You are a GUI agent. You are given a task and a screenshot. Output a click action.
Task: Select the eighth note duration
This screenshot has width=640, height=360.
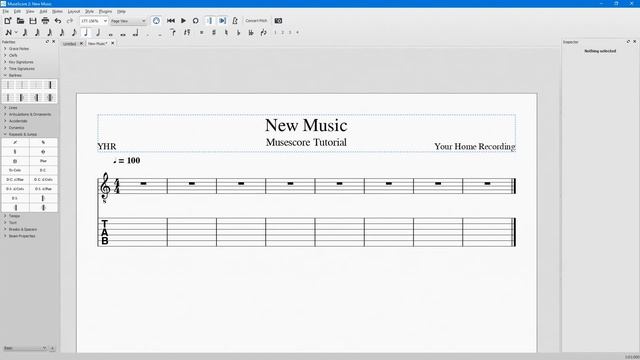(x=74, y=33)
